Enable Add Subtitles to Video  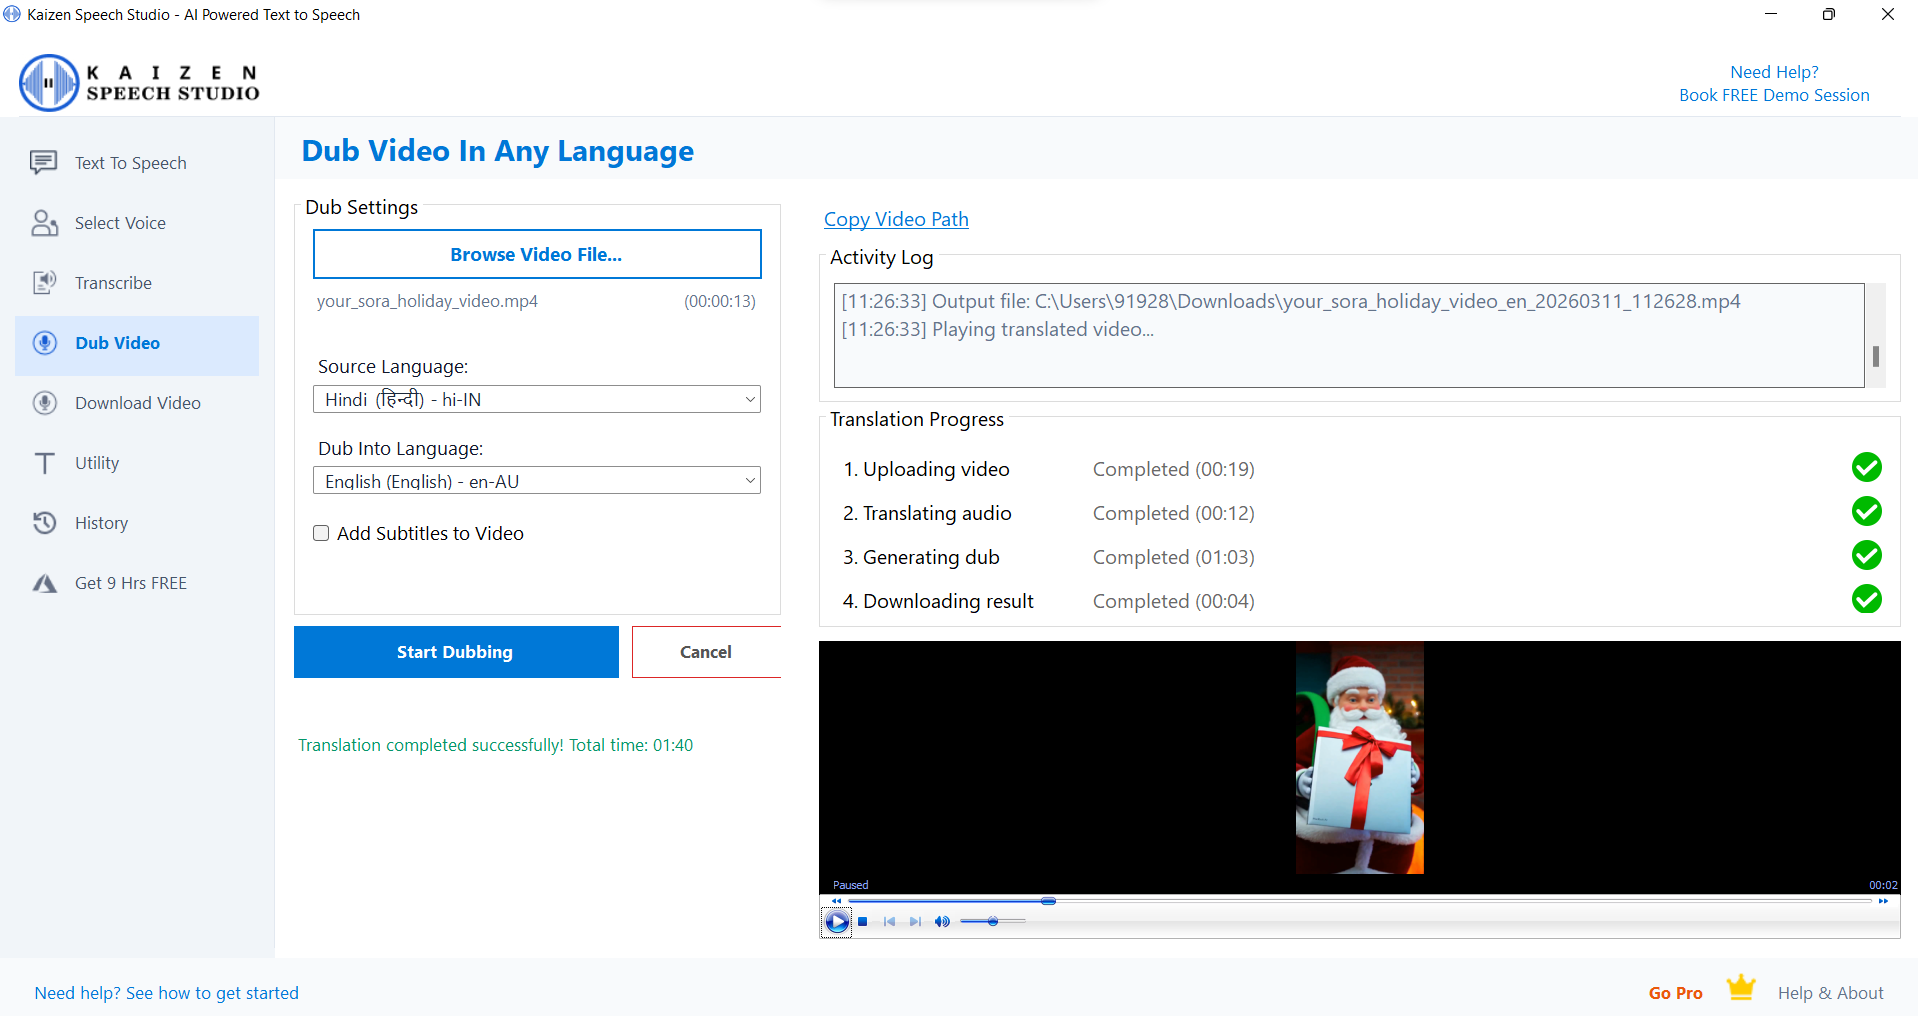[x=321, y=533]
